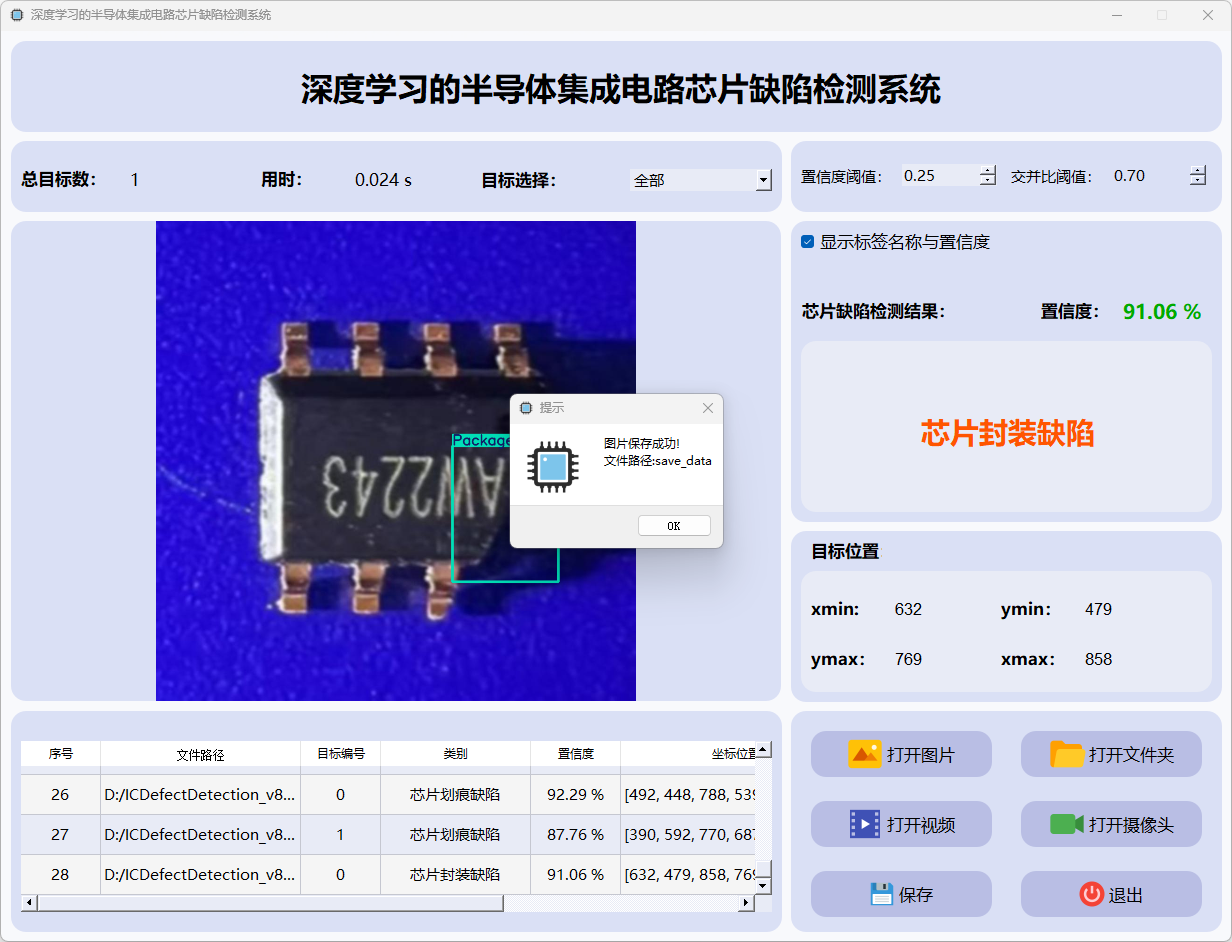The width and height of the screenshot is (1232, 942).
Task: Click the video film icon
Action: (864, 824)
